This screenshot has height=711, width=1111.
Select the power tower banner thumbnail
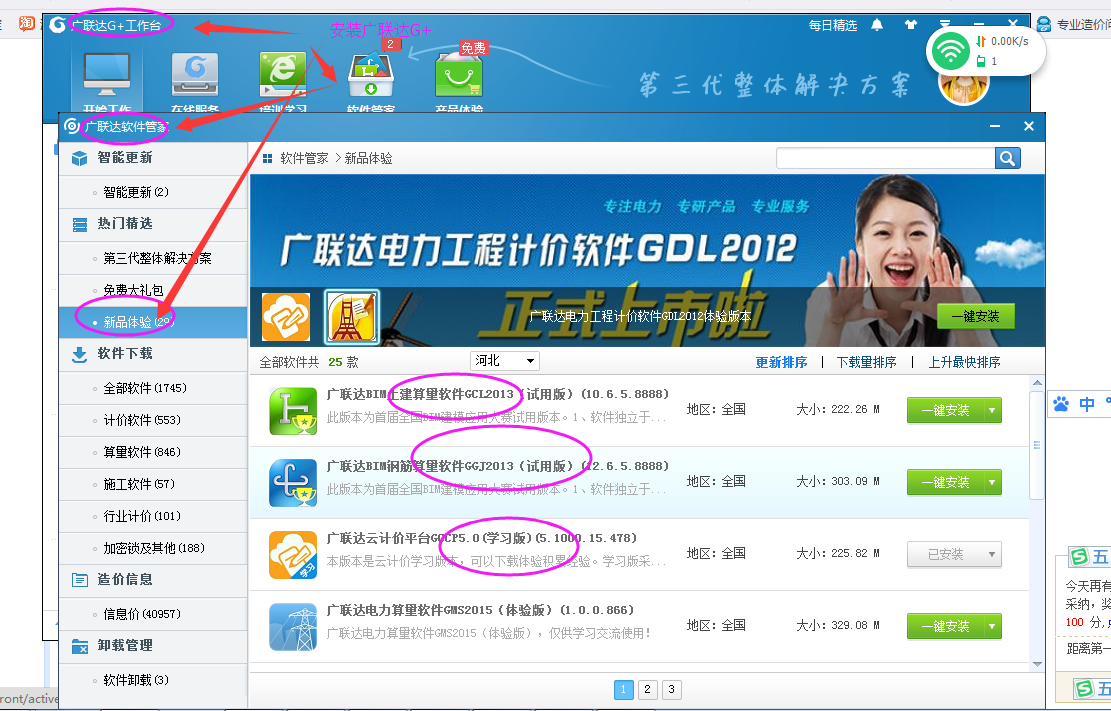click(352, 317)
